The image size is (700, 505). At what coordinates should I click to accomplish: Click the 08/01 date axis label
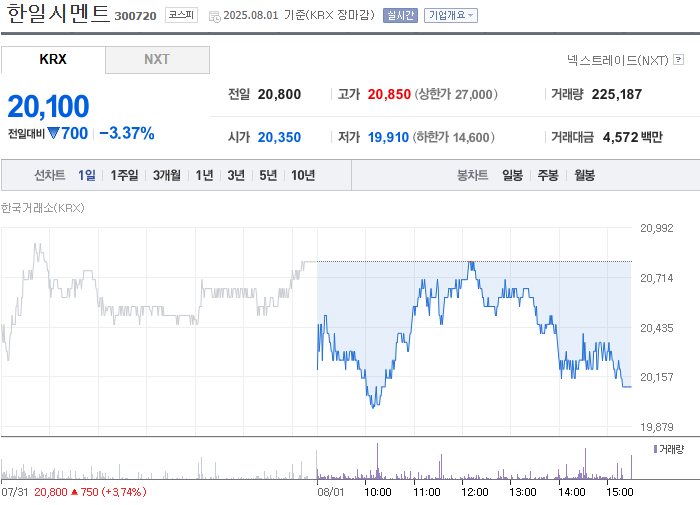pyautogui.click(x=331, y=492)
